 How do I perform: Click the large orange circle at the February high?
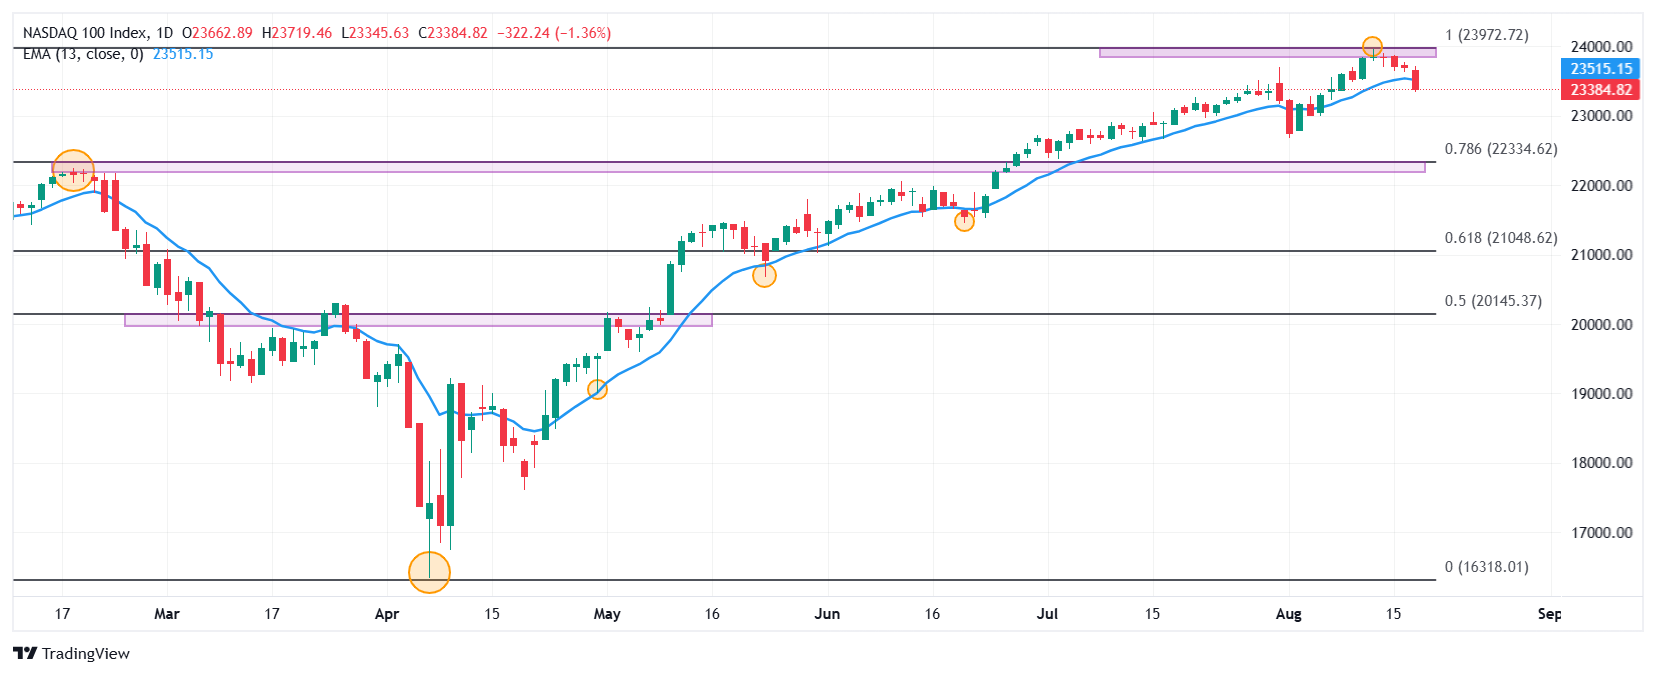tap(73, 170)
